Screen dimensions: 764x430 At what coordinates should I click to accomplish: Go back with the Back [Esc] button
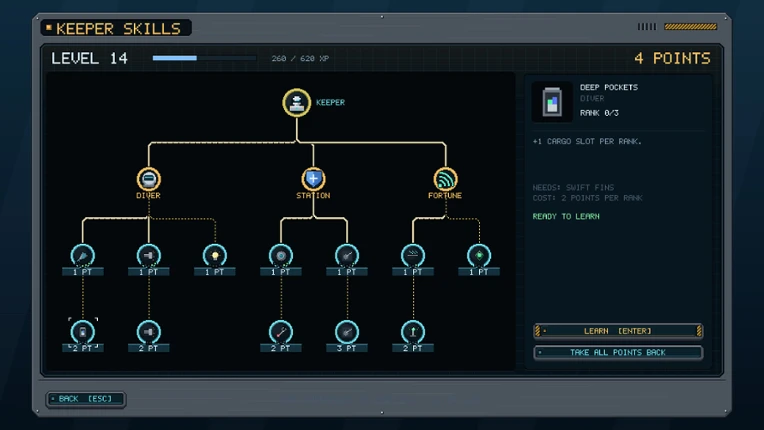pyautogui.click(x=86, y=399)
